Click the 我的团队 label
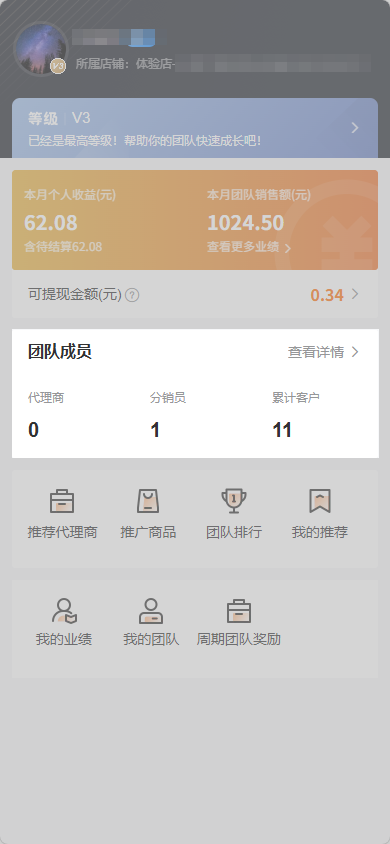Screen dimensions: 390x844 pos(151,639)
